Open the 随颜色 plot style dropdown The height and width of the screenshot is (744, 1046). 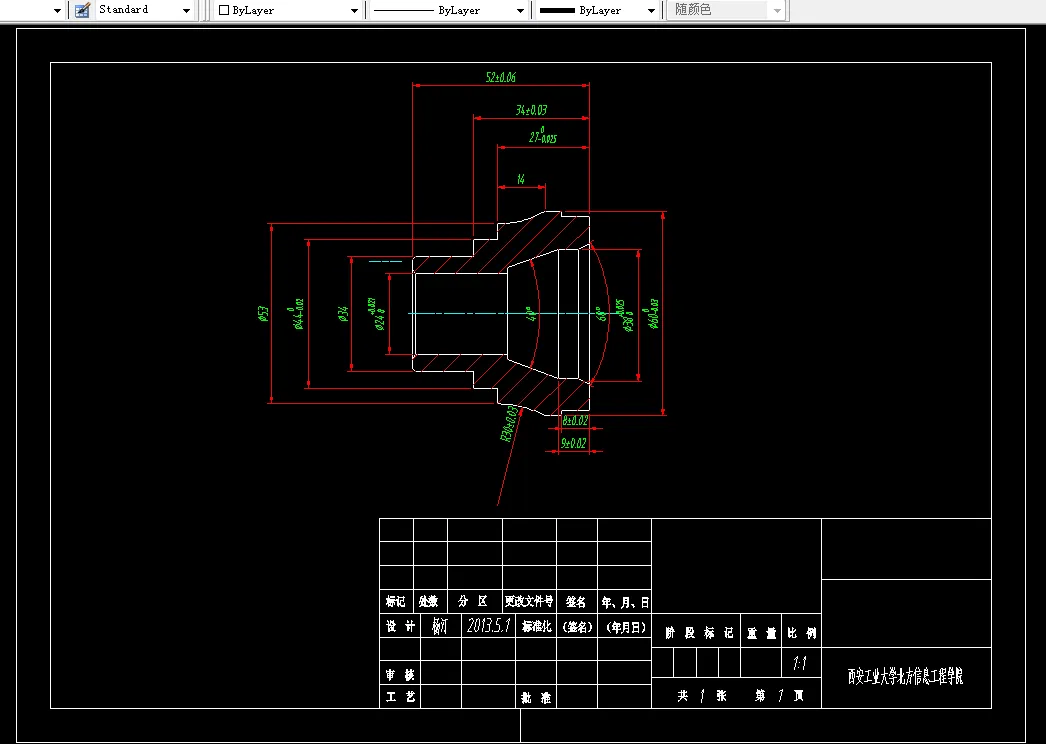[776, 11]
